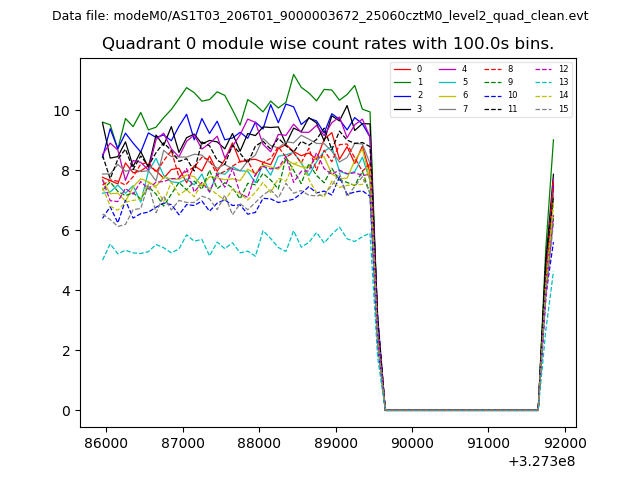This screenshot has width=640, height=480.
Task: Select the magenta solid legend line for module 4
Action: [x=448, y=69]
